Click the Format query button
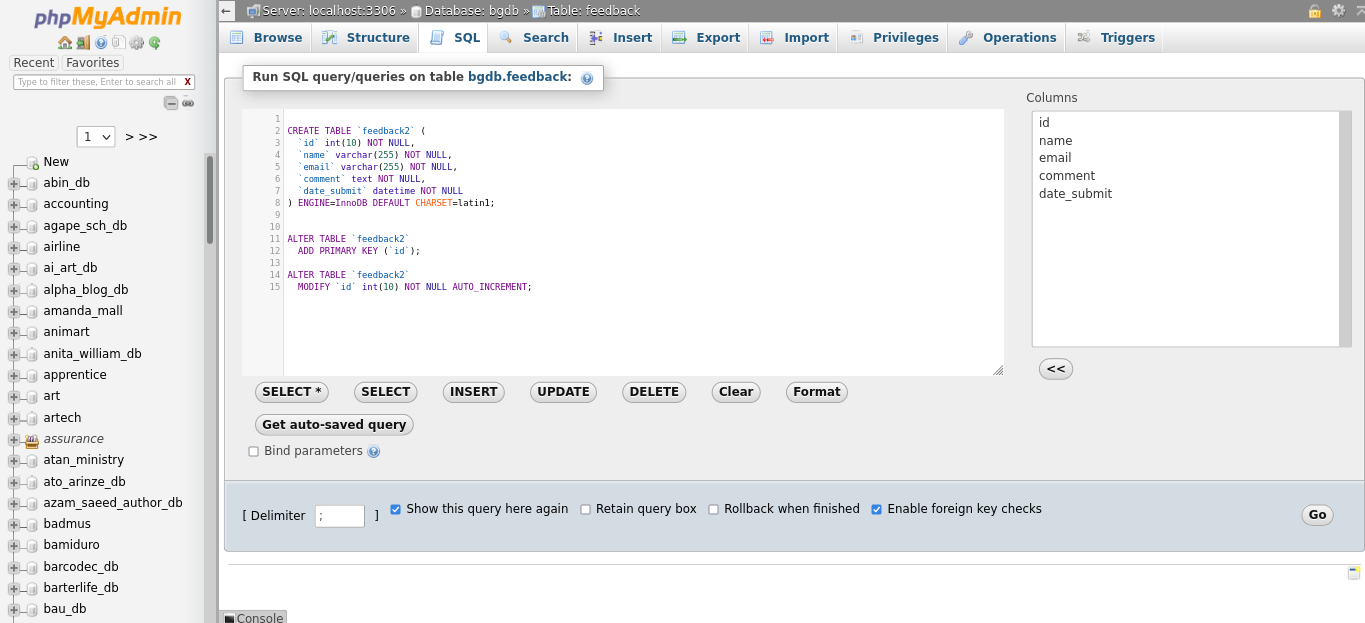 [817, 392]
